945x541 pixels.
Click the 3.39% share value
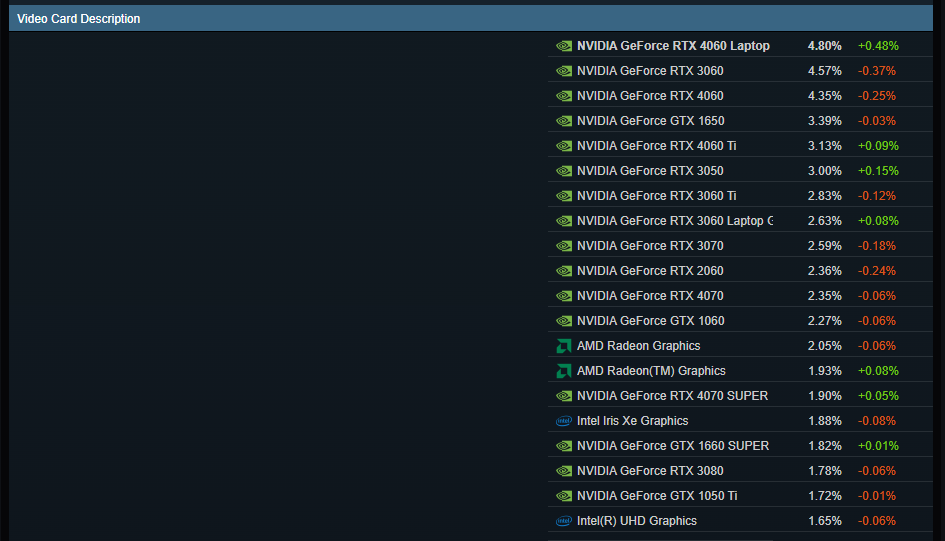[x=824, y=121]
